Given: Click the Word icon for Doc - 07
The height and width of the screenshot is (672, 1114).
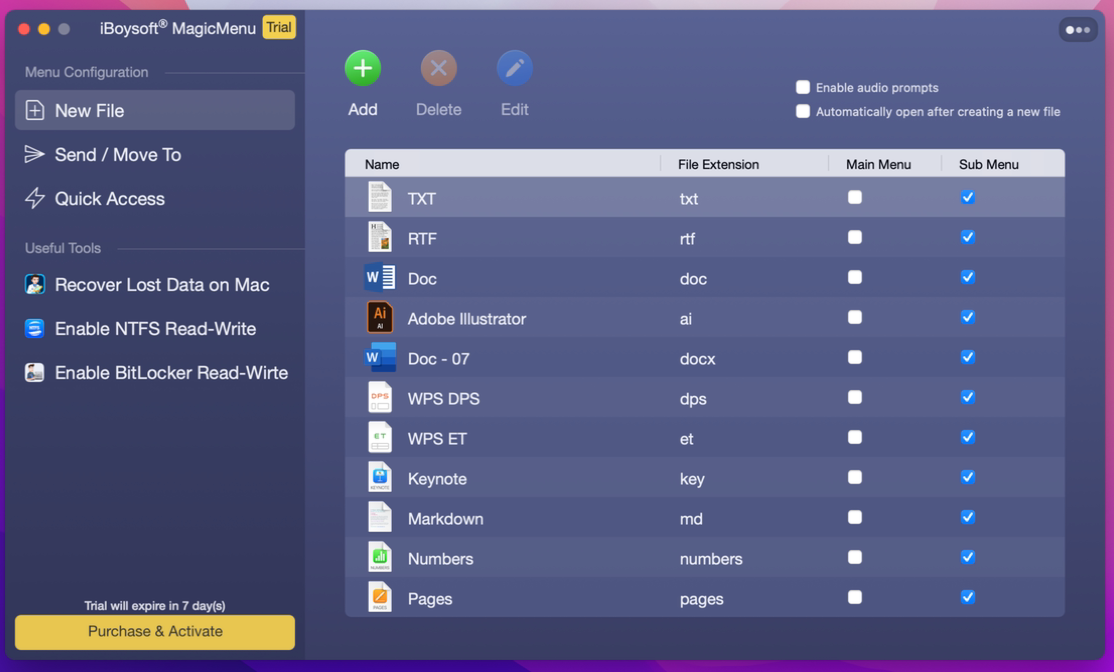Looking at the screenshot, I should click(x=379, y=357).
